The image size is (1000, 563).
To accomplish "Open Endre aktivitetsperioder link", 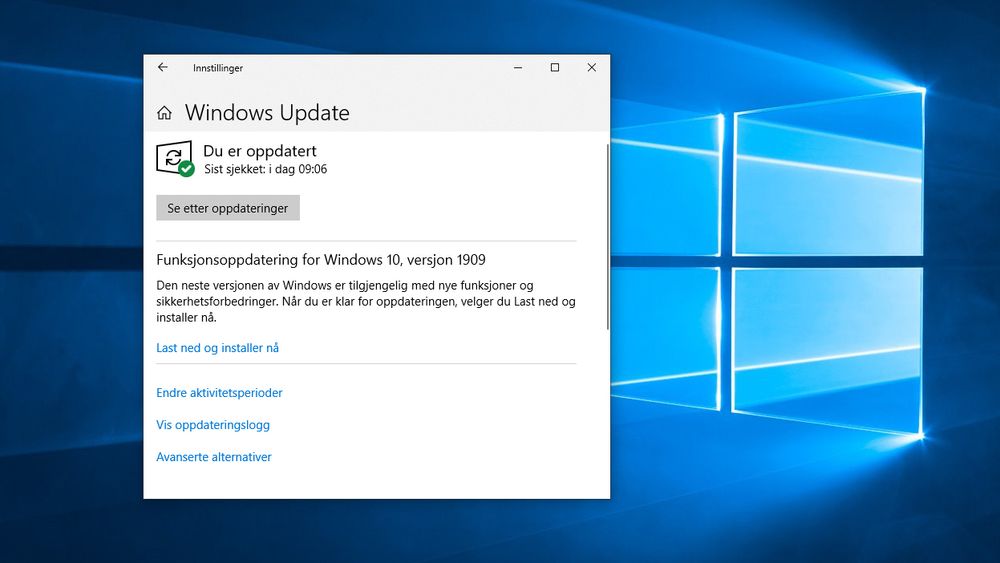I will [219, 393].
